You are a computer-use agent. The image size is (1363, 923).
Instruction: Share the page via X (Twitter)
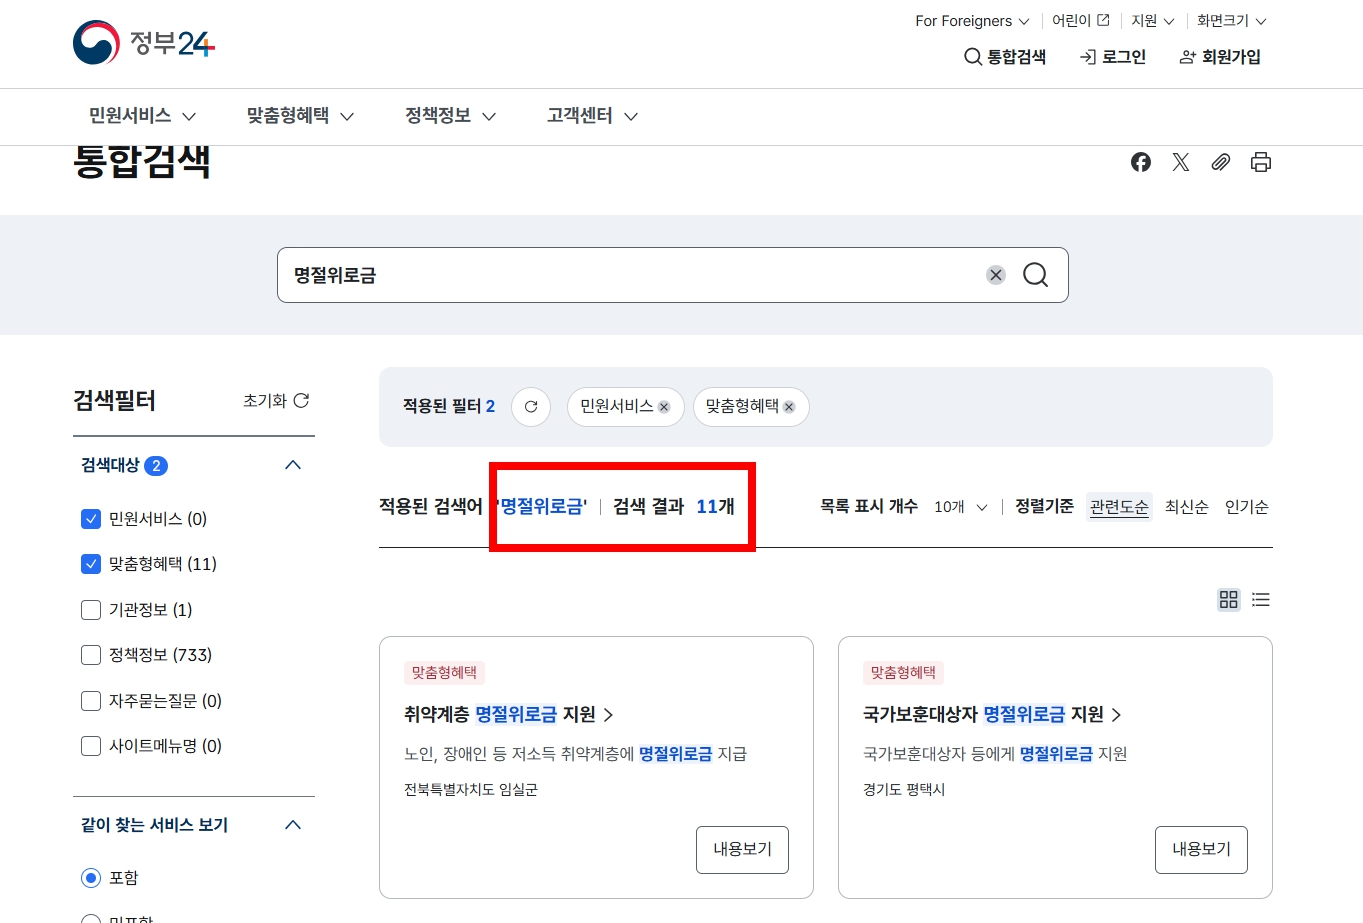(1180, 161)
